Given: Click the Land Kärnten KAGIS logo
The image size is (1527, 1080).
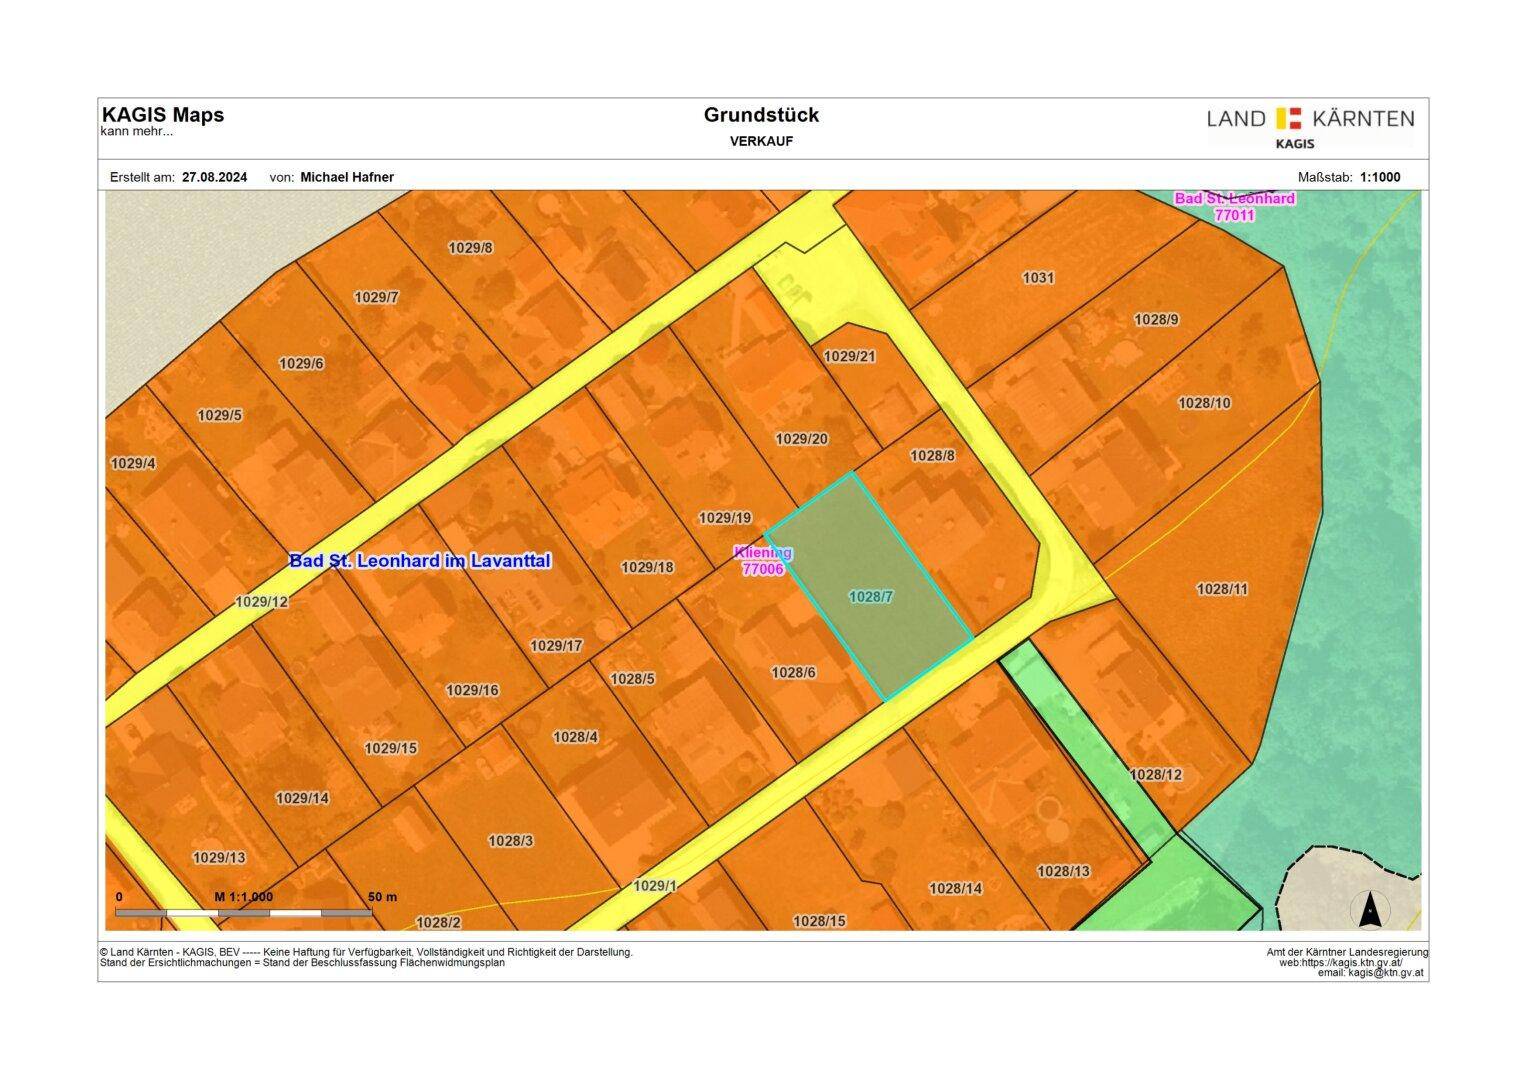Looking at the screenshot, I should click(x=1310, y=128).
